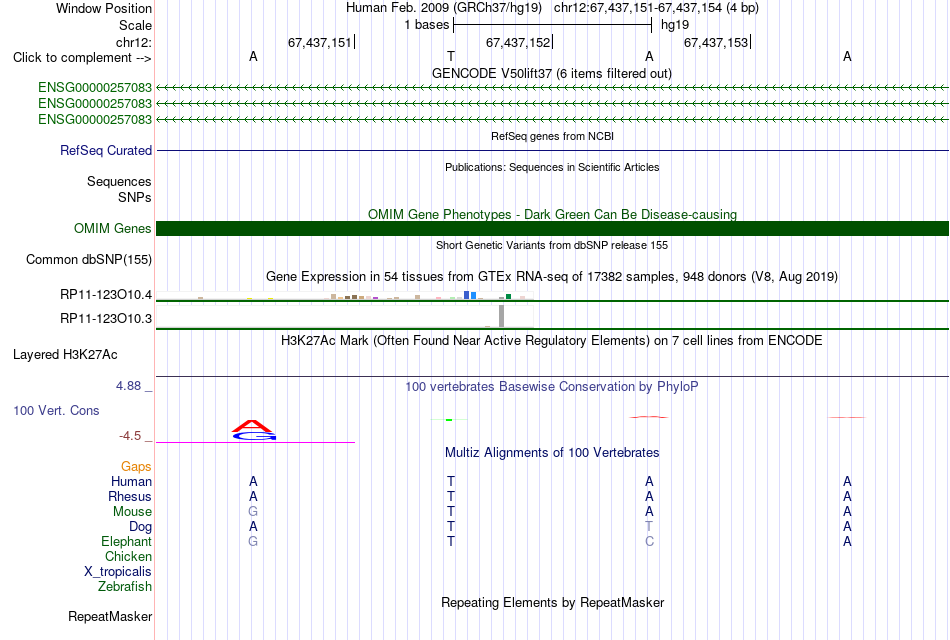
Task: Click the Common dbSNP(155) track label
Action: point(88,259)
